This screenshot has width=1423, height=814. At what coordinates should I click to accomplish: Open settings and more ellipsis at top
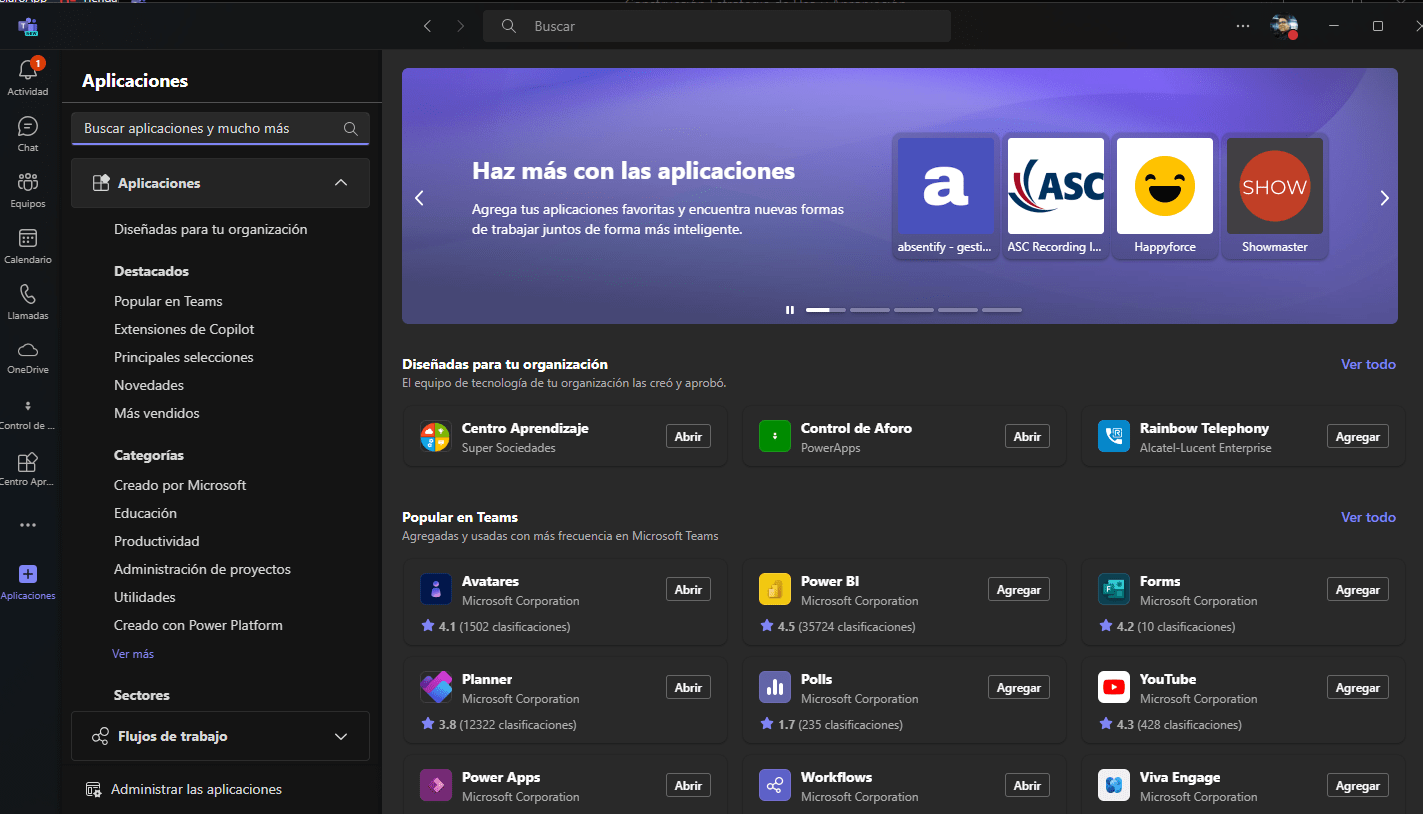pos(1243,26)
